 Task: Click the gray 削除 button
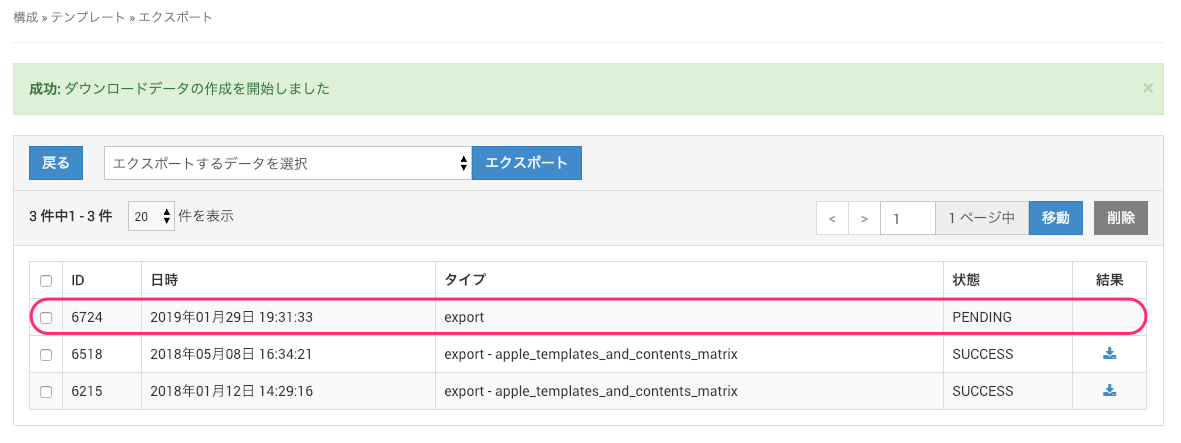tap(1121, 218)
